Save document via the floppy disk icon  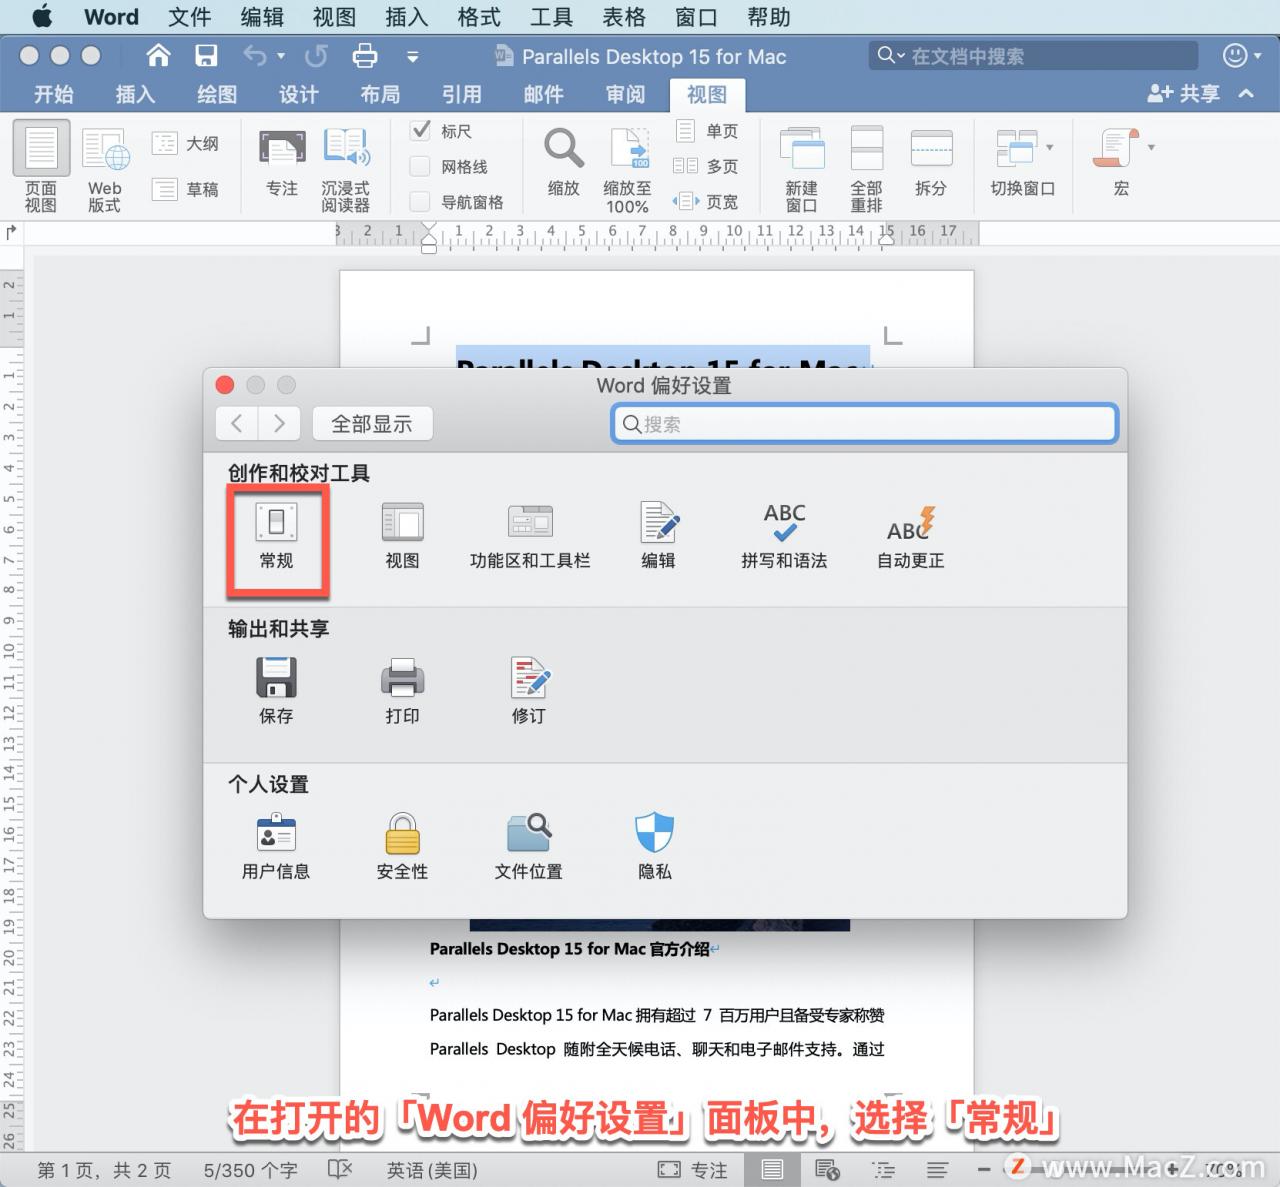pos(206,56)
